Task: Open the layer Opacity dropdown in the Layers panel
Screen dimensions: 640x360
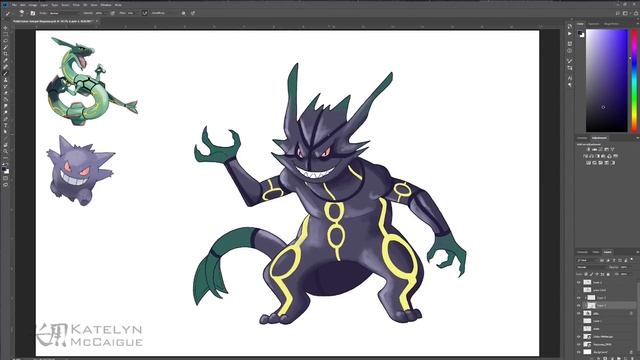Action: [631, 267]
